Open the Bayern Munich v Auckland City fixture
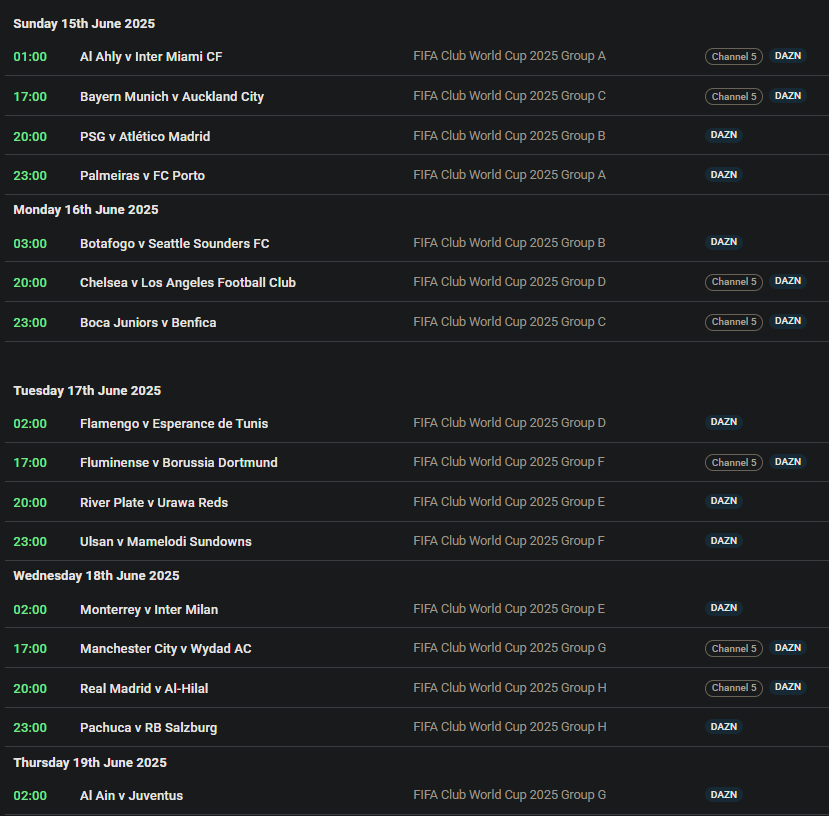The width and height of the screenshot is (829, 816). coord(172,97)
